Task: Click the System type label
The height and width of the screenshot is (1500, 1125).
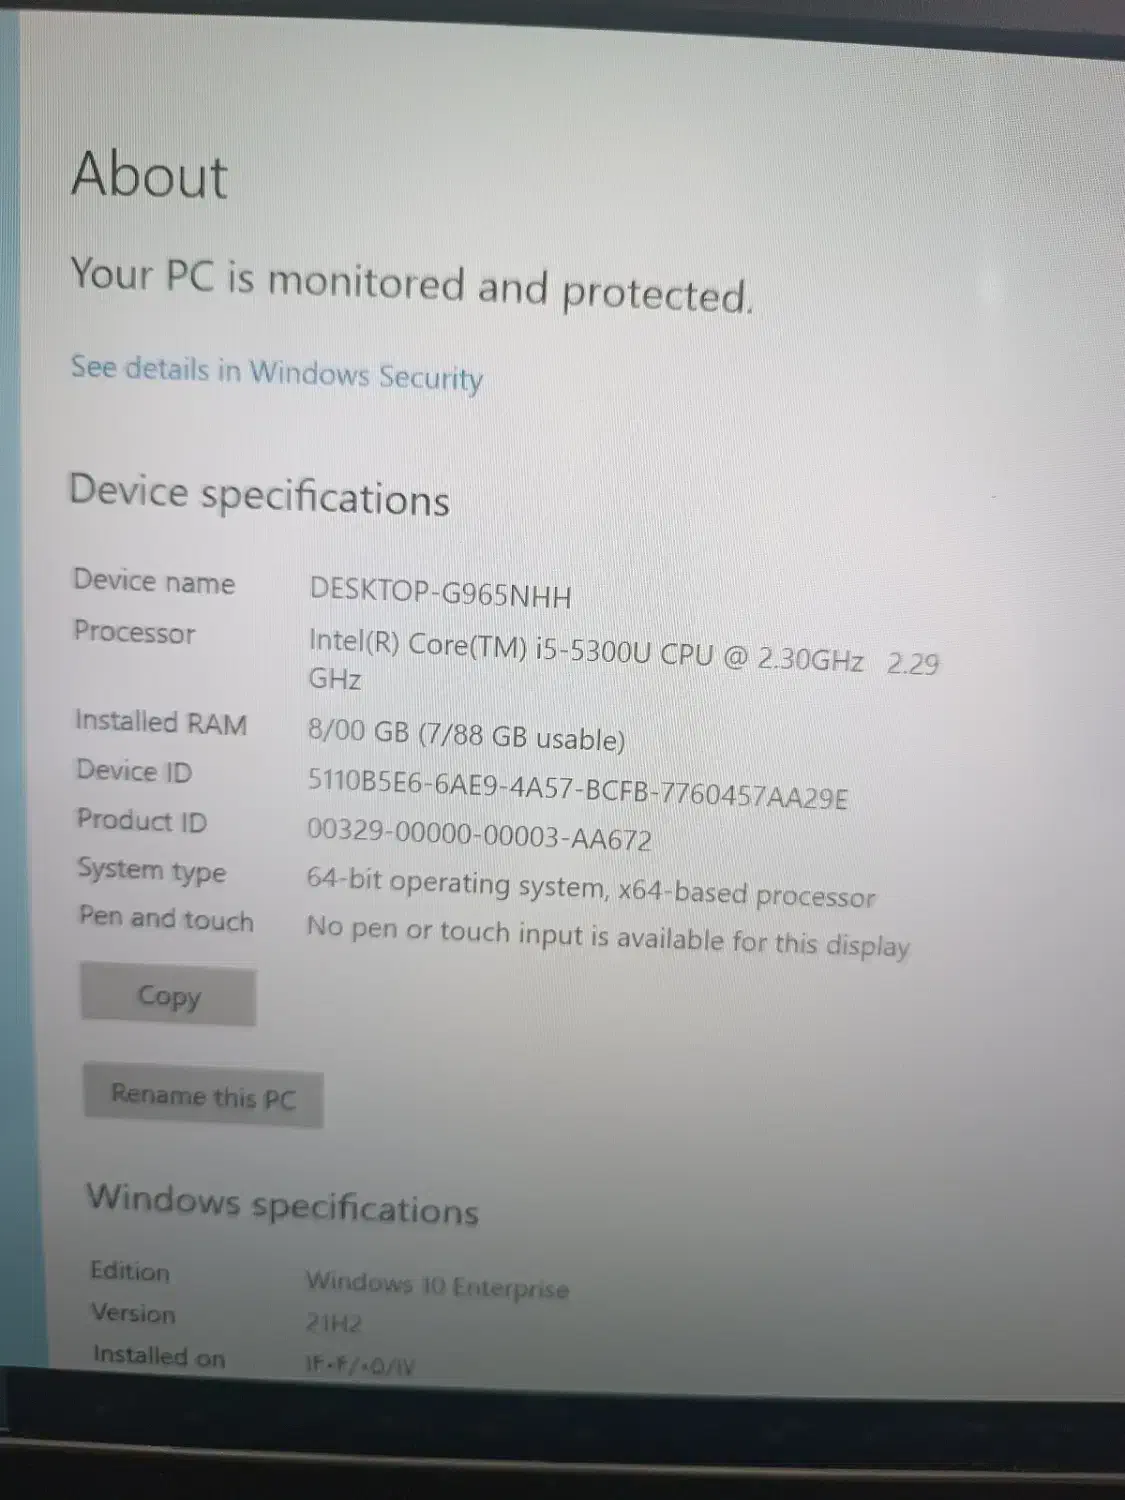Action: [152, 869]
